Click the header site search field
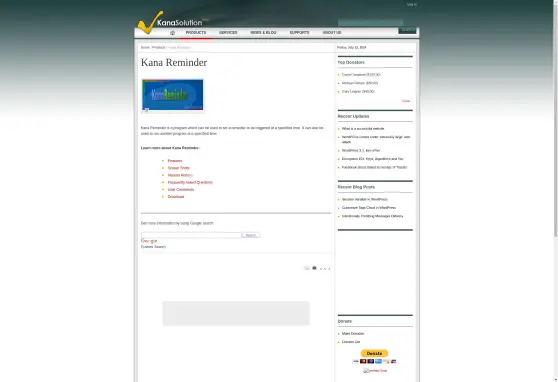Image resolution: width=558 pixels, height=382 pixels. pyautogui.click(x=370, y=23)
